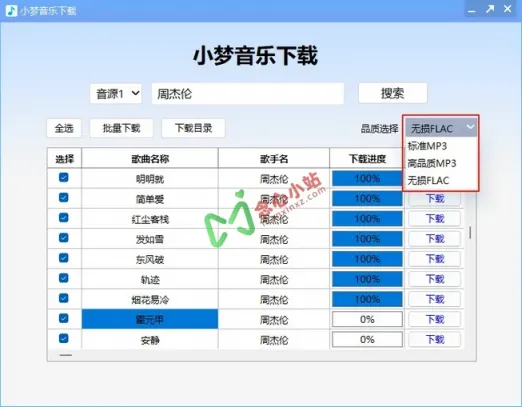The width and height of the screenshot is (522, 407).
Task: Download the song 安静
Action: click(435, 339)
